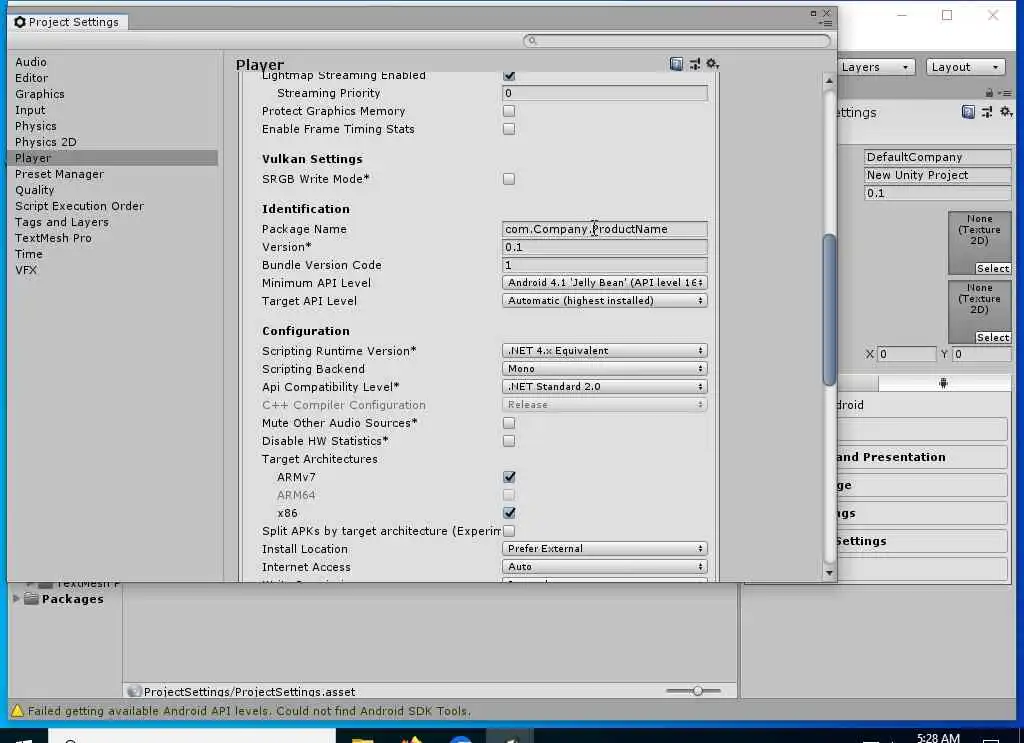Click asset icon next to ProjectSettings.asset path
Viewport: 1024px width, 743px height.
pos(135,691)
